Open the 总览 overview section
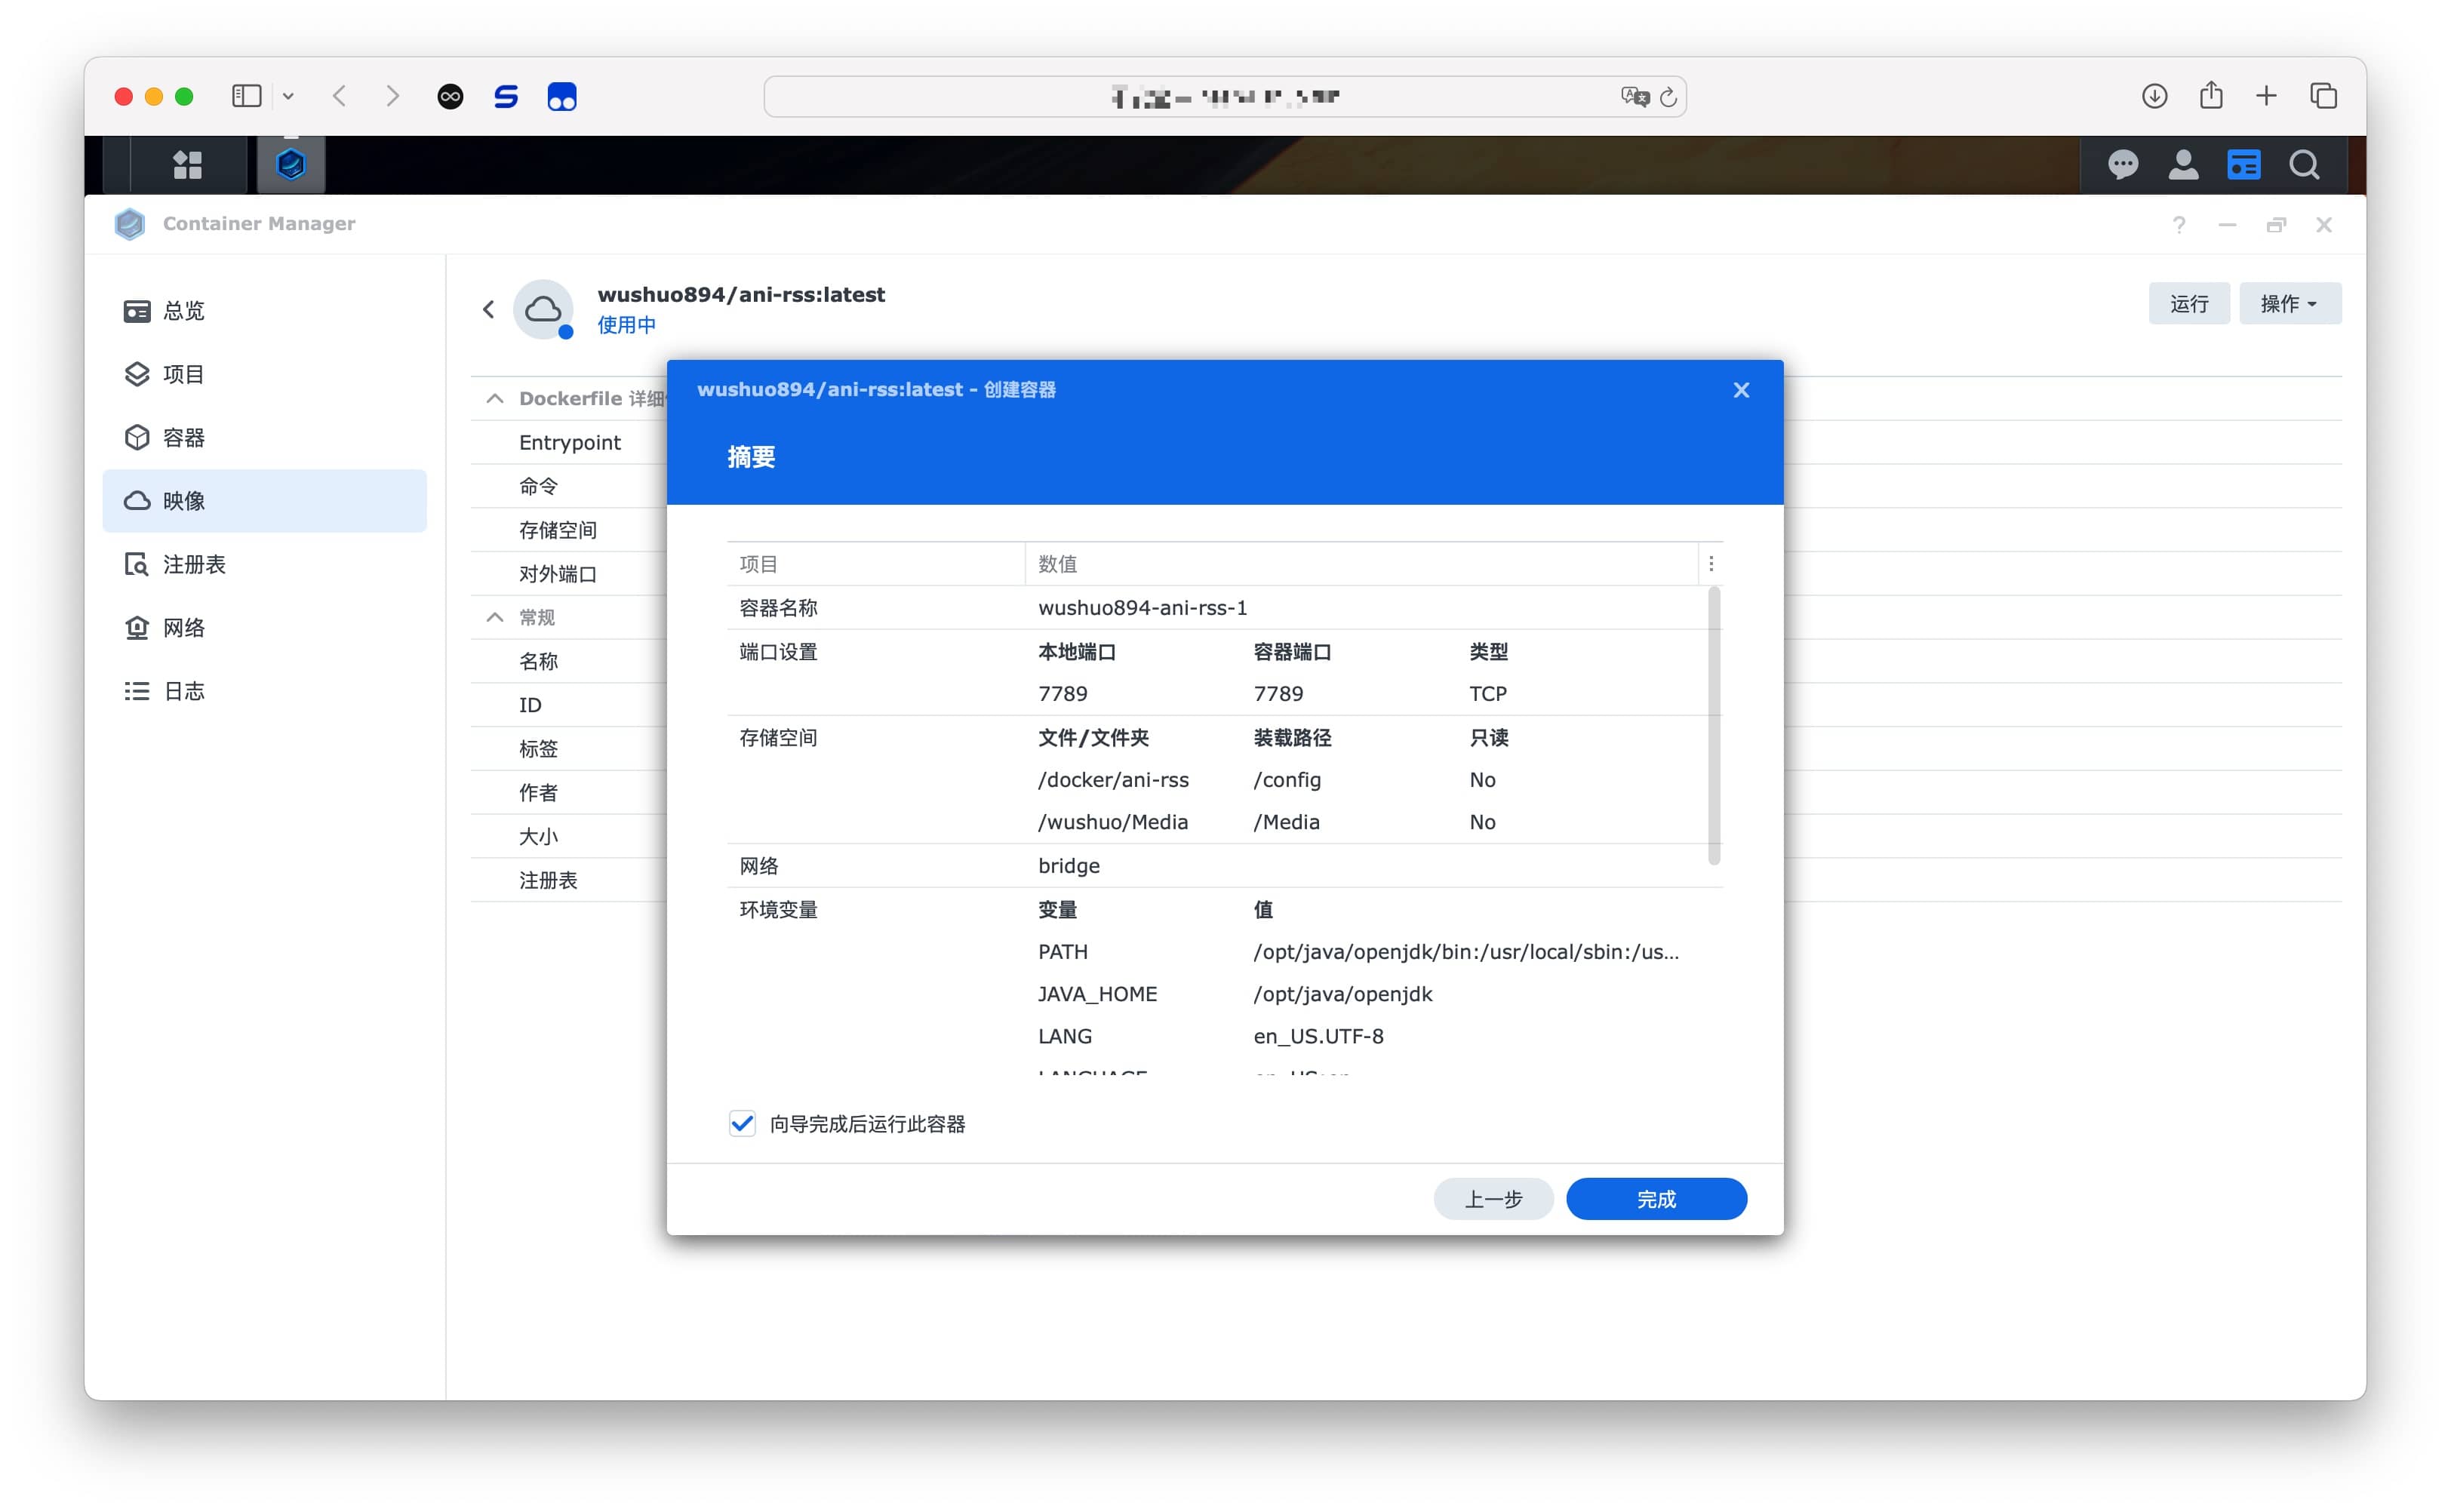This screenshot has height=1512, width=2451. pos(265,311)
